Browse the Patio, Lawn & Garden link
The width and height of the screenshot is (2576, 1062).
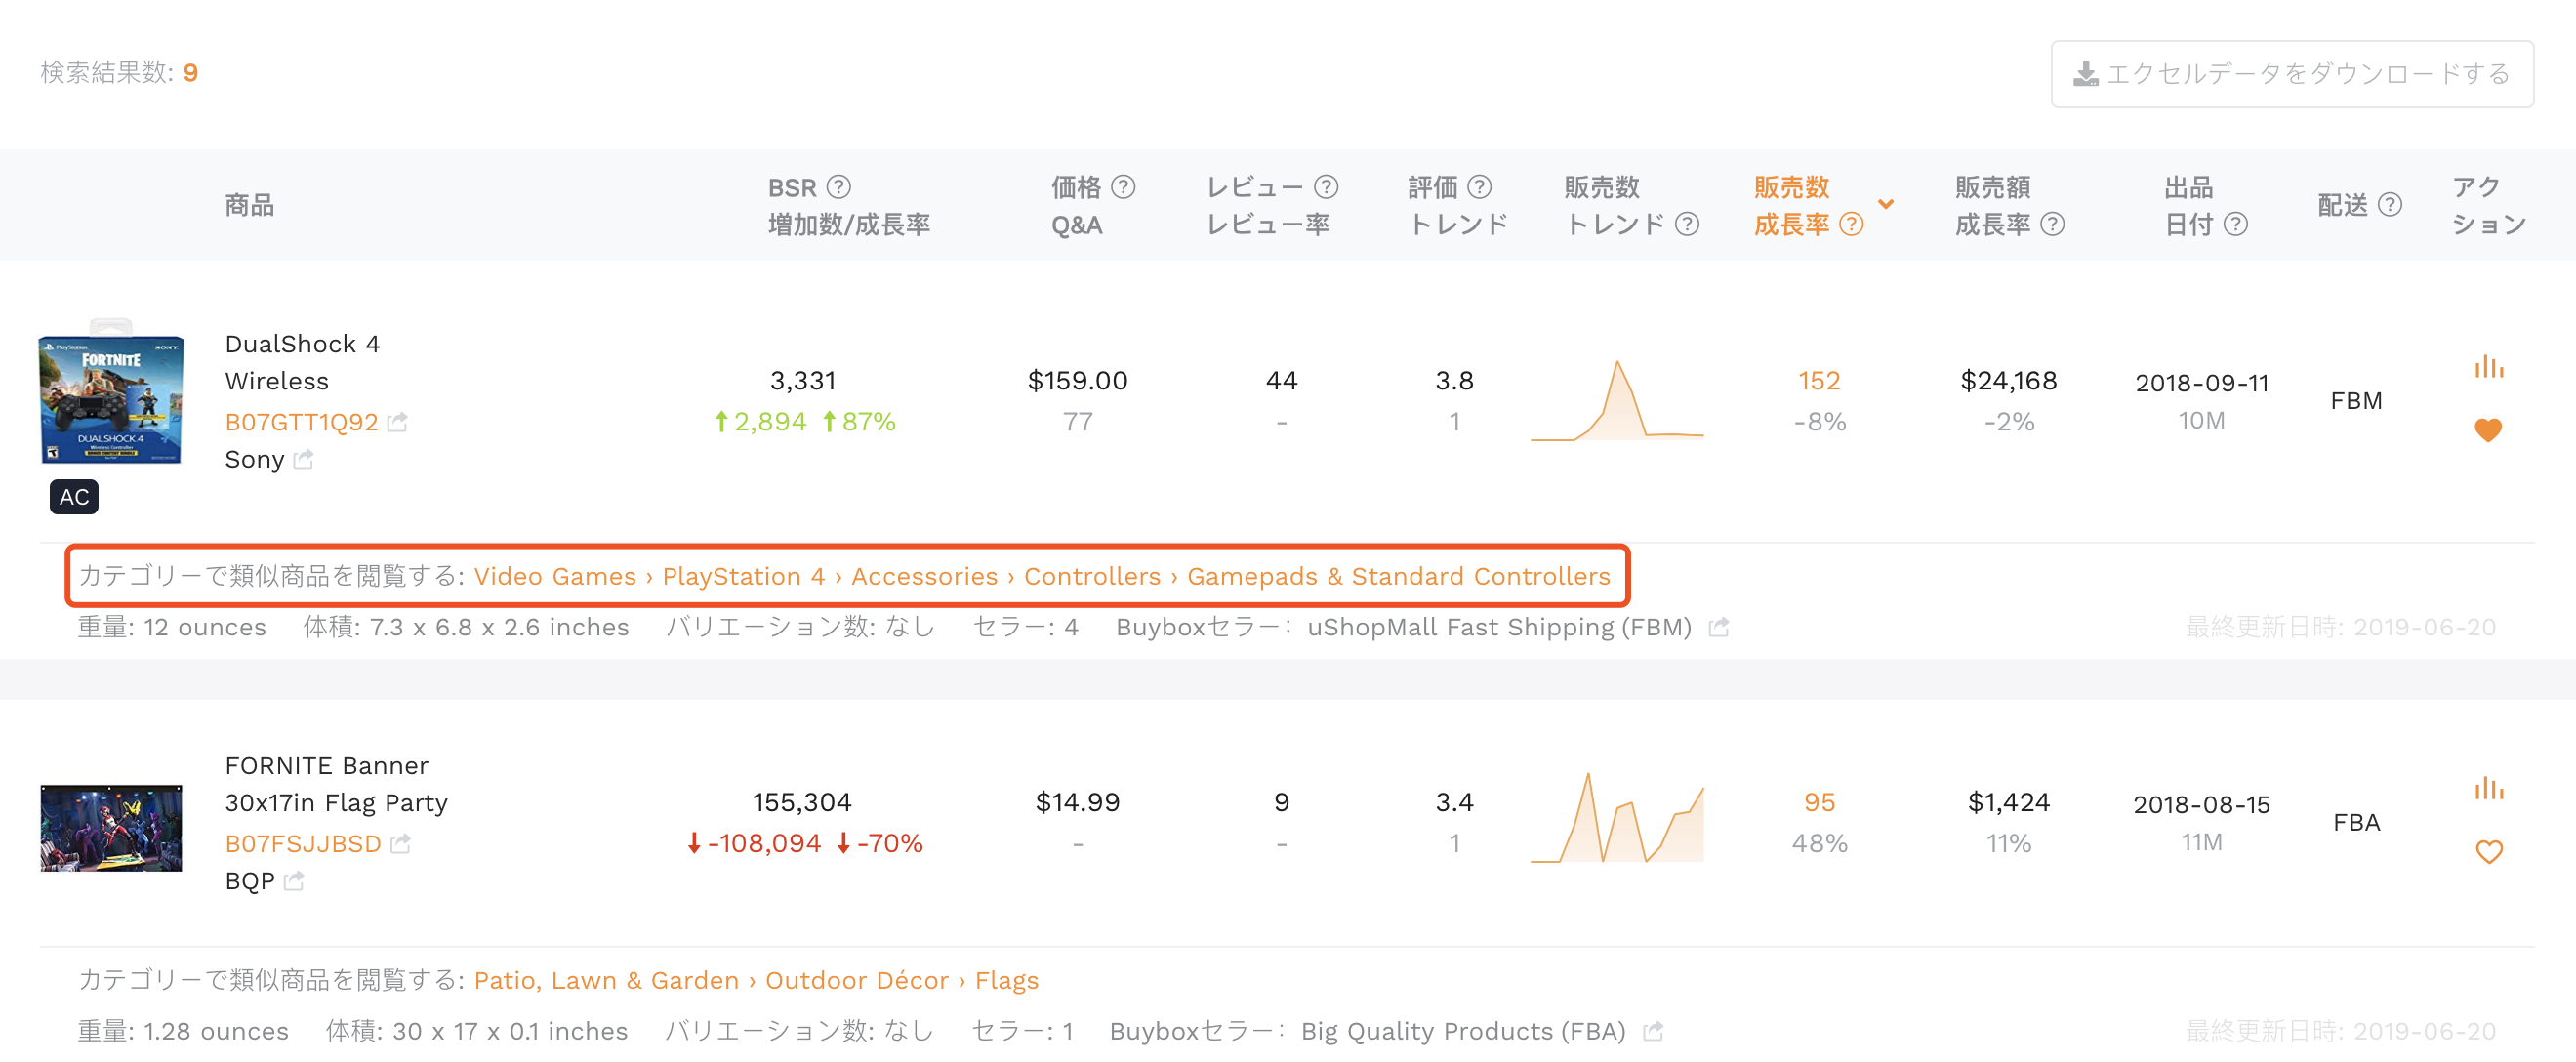tap(607, 981)
